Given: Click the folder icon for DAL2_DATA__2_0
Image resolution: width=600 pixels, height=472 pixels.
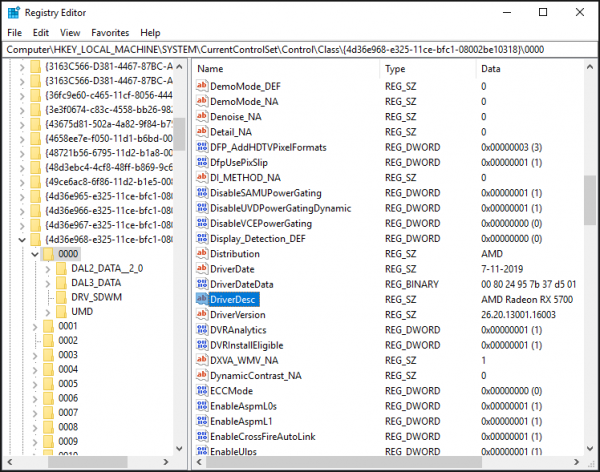Looking at the screenshot, I should coord(59,268).
